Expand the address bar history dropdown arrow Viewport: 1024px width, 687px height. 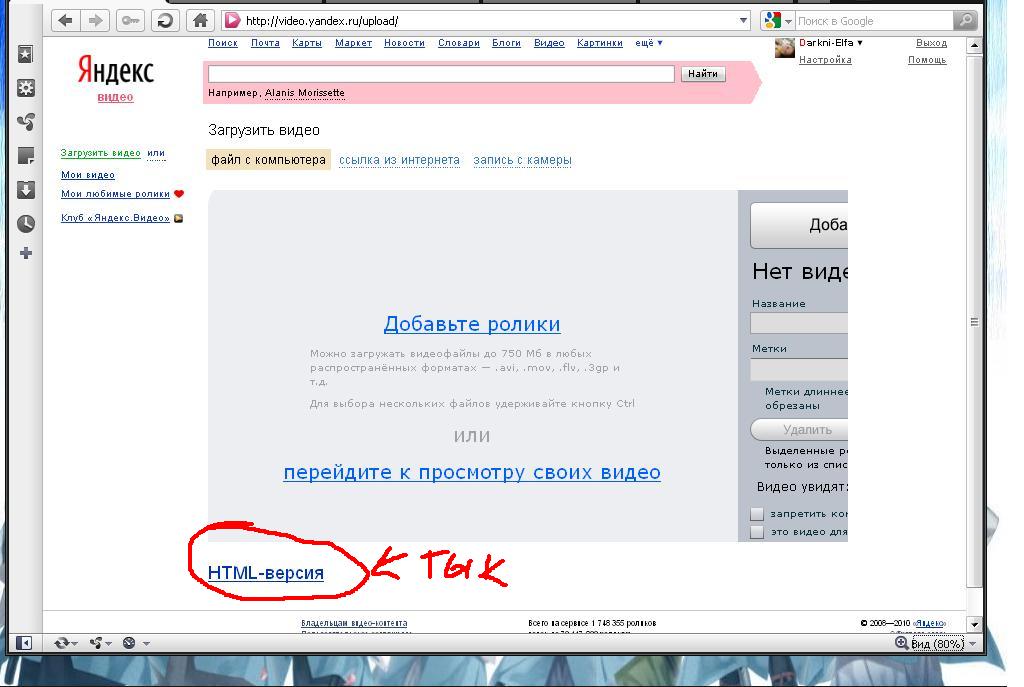tap(743, 21)
